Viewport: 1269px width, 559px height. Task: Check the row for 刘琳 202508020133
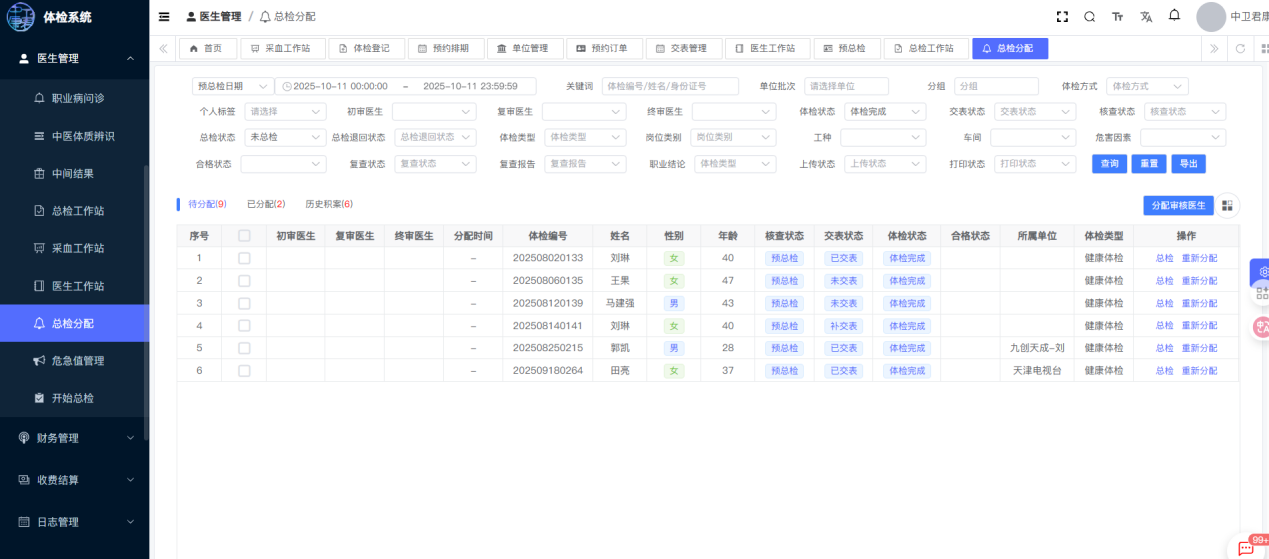[244, 258]
